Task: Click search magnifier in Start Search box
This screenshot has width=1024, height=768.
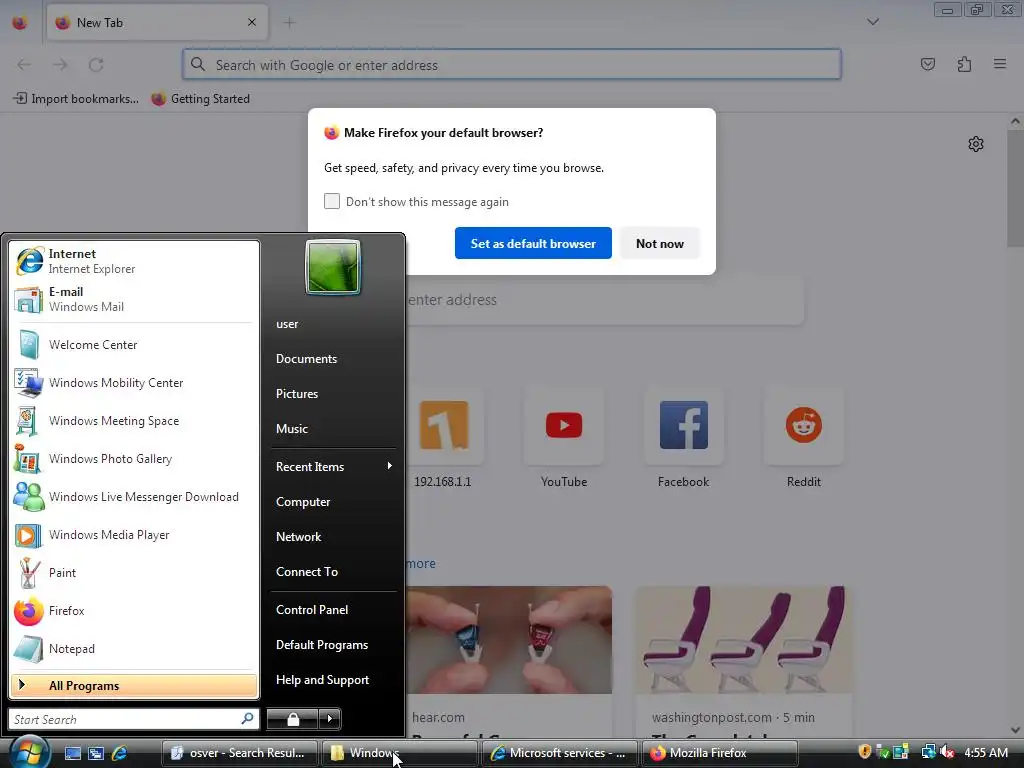Action: [248, 718]
